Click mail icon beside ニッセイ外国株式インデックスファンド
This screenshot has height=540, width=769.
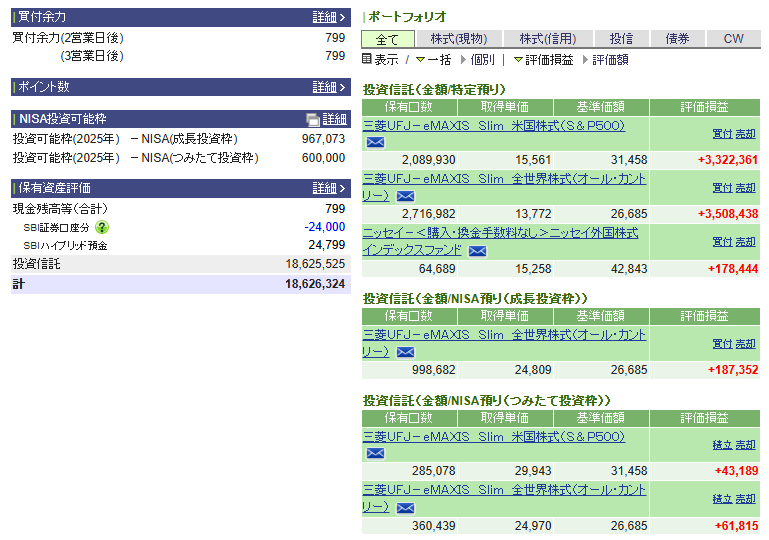(477, 251)
